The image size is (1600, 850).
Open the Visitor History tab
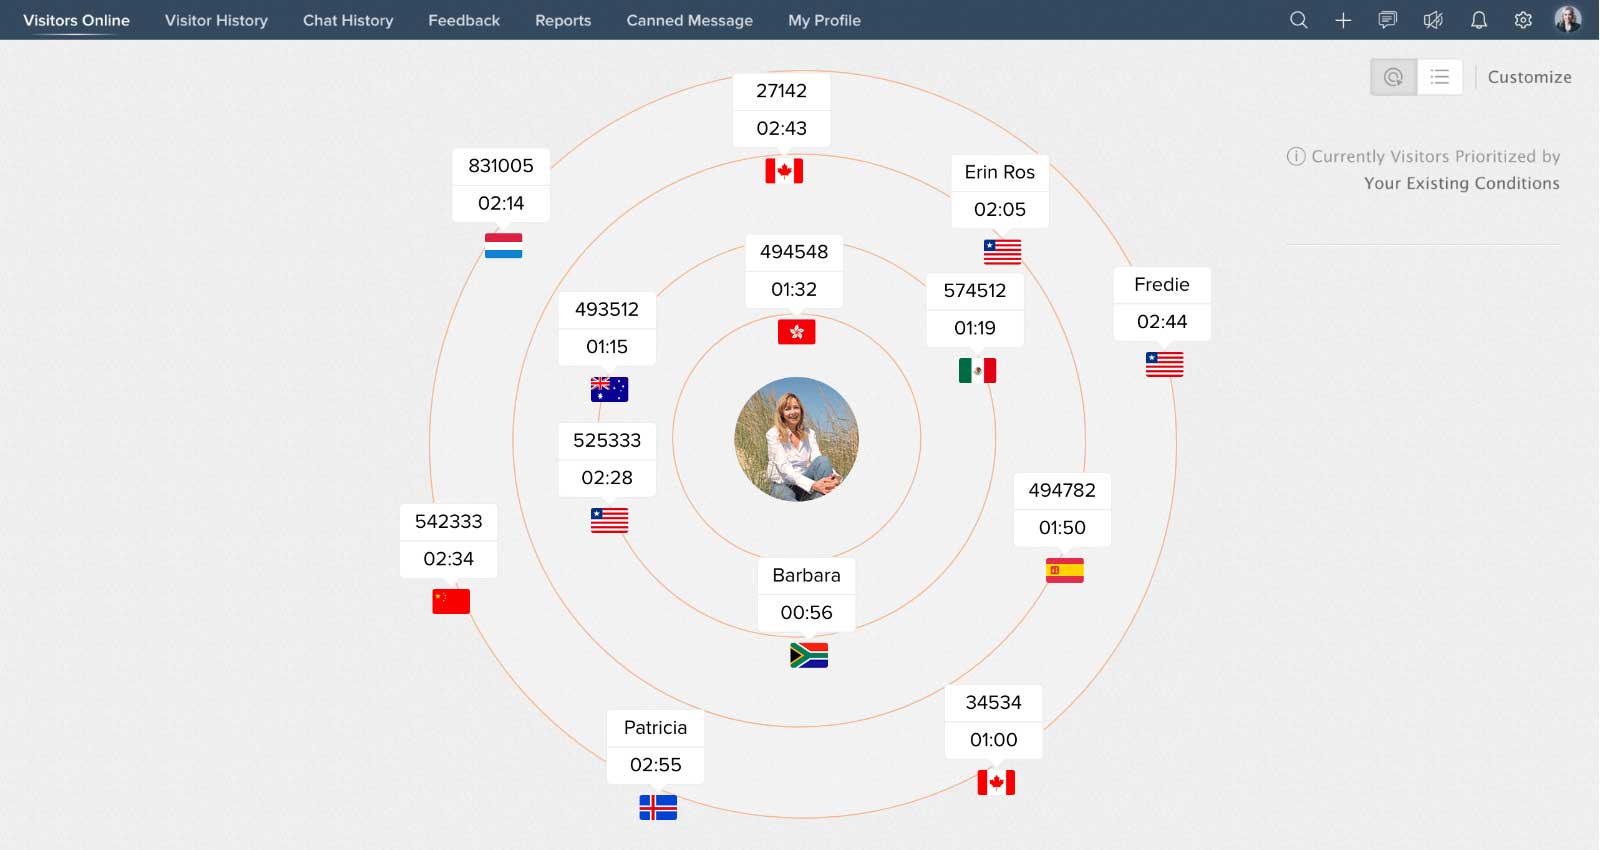coord(216,20)
